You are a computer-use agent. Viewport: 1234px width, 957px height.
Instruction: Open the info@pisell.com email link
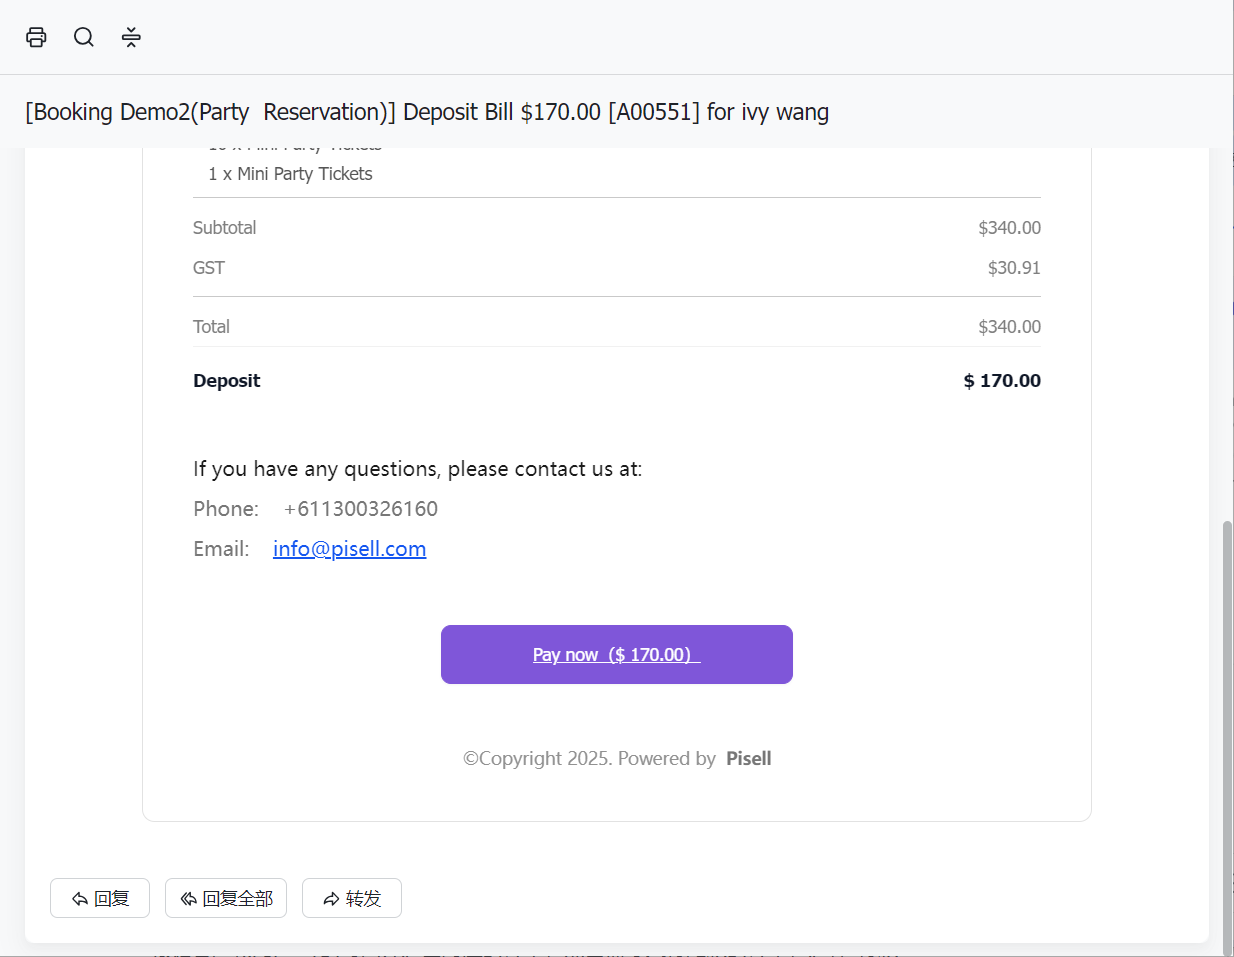pyautogui.click(x=349, y=549)
